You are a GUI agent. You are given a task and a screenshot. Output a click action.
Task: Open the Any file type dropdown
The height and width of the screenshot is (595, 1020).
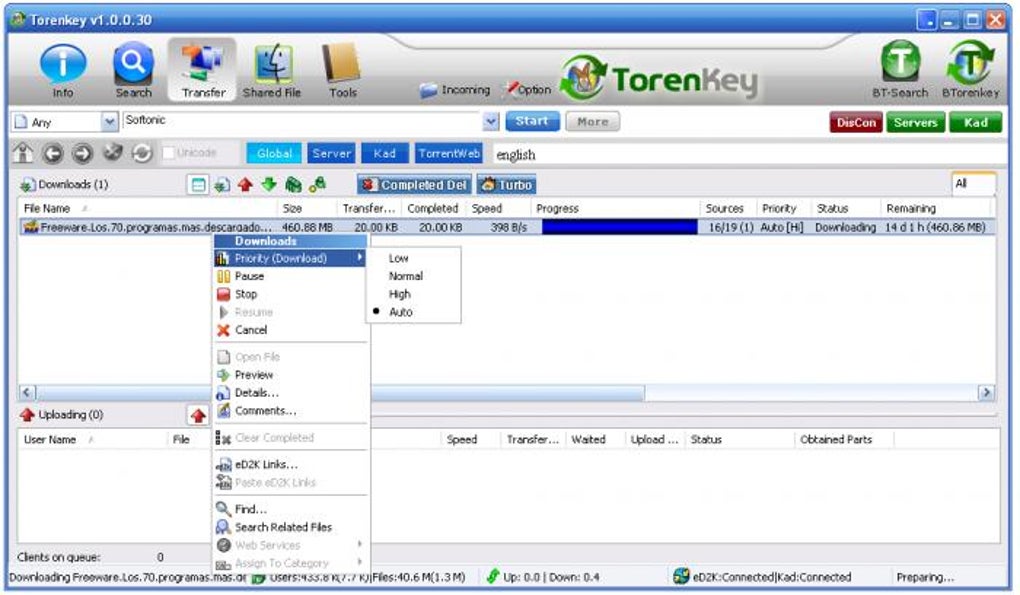[109, 122]
